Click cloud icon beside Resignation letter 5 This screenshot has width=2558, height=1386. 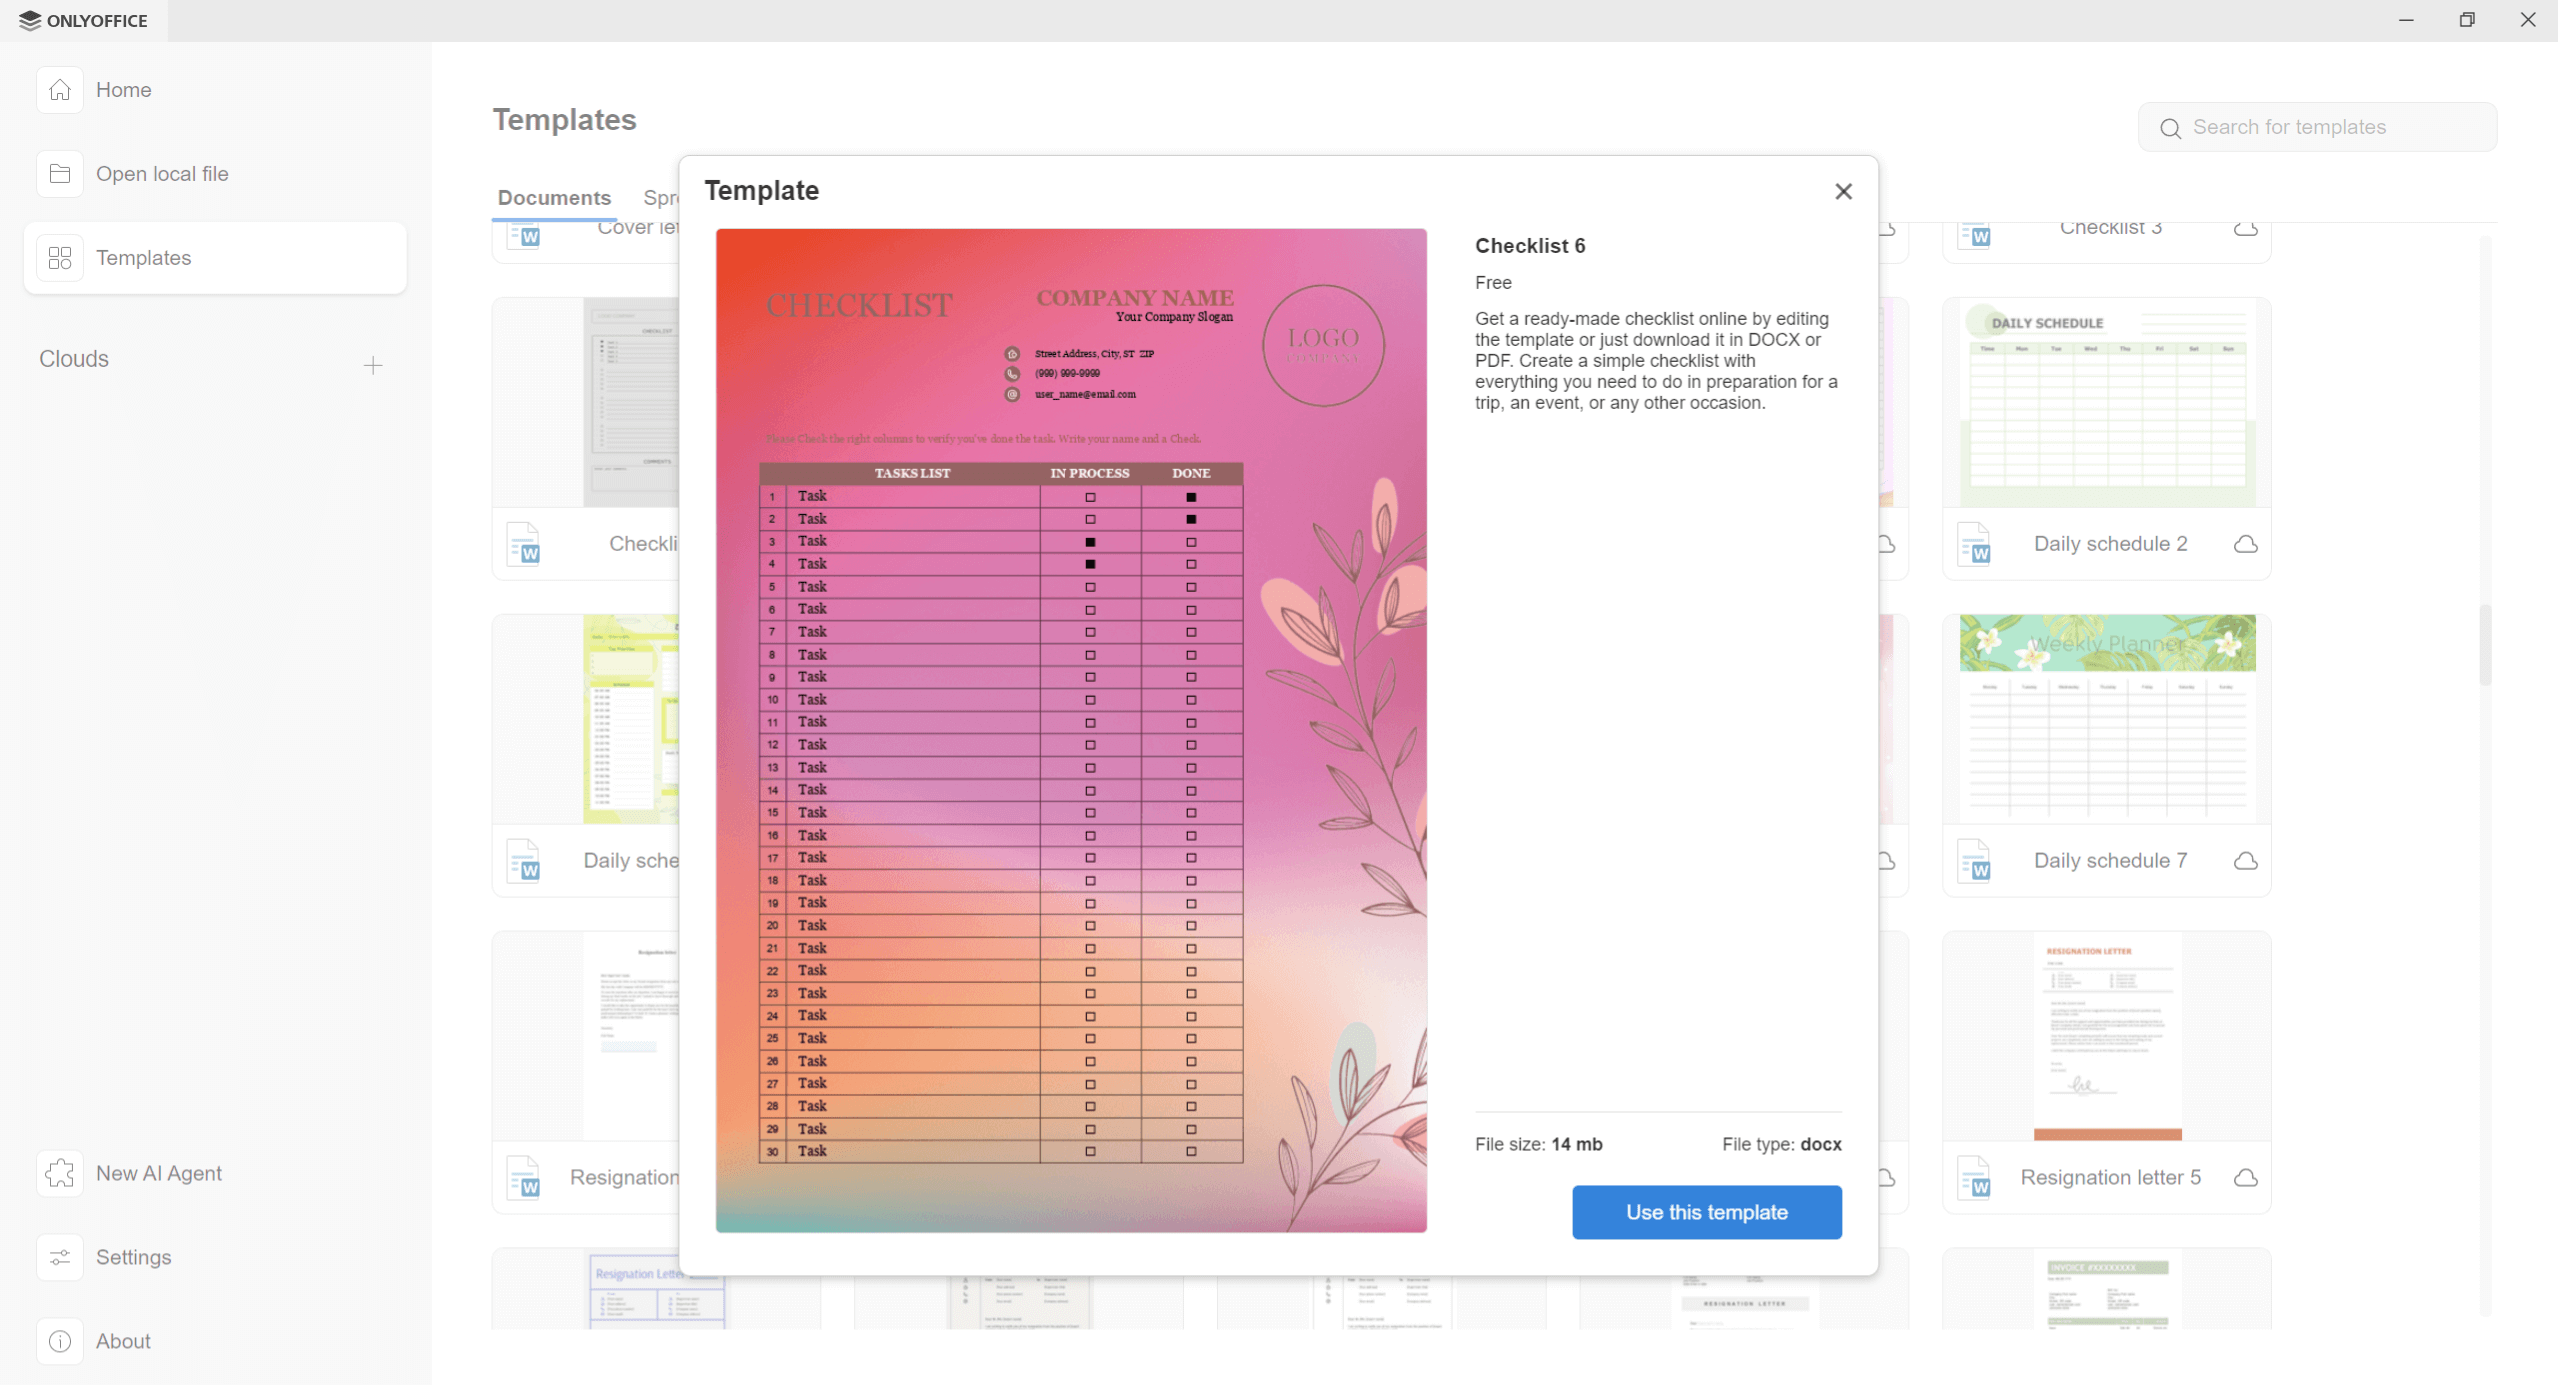tap(2245, 1178)
